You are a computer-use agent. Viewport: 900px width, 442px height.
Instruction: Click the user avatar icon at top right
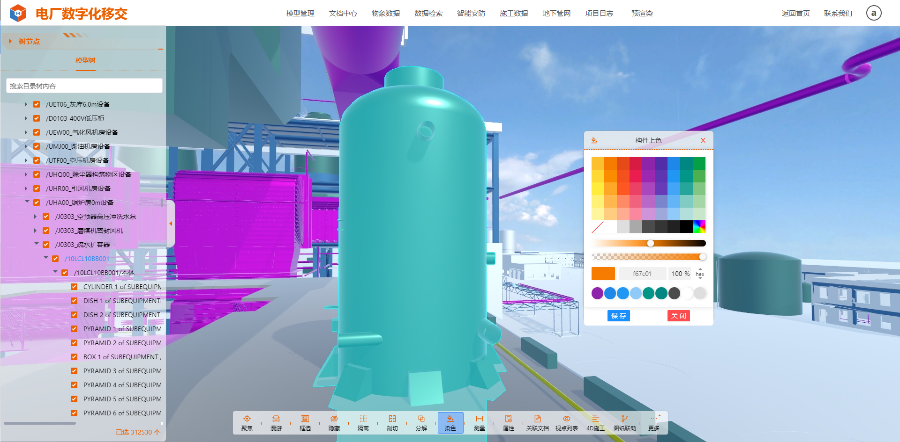click(x=873, y=13)
